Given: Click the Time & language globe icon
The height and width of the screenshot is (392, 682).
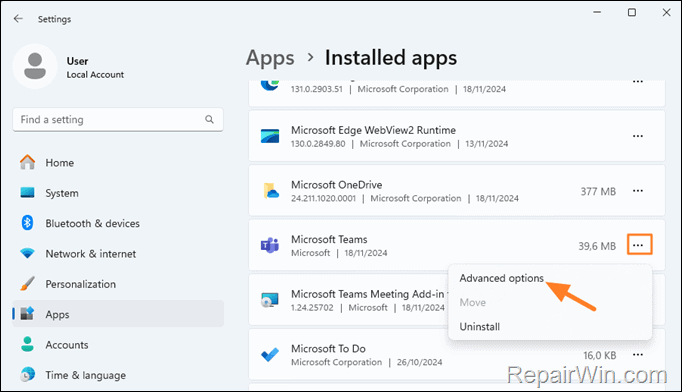Looking at the screenshot, I should point(27,375).
